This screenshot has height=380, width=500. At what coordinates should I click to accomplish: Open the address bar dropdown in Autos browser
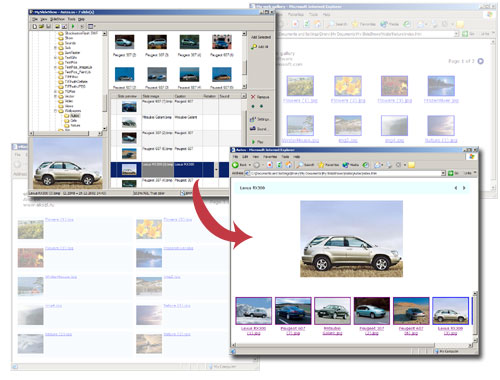pos(443,173)
